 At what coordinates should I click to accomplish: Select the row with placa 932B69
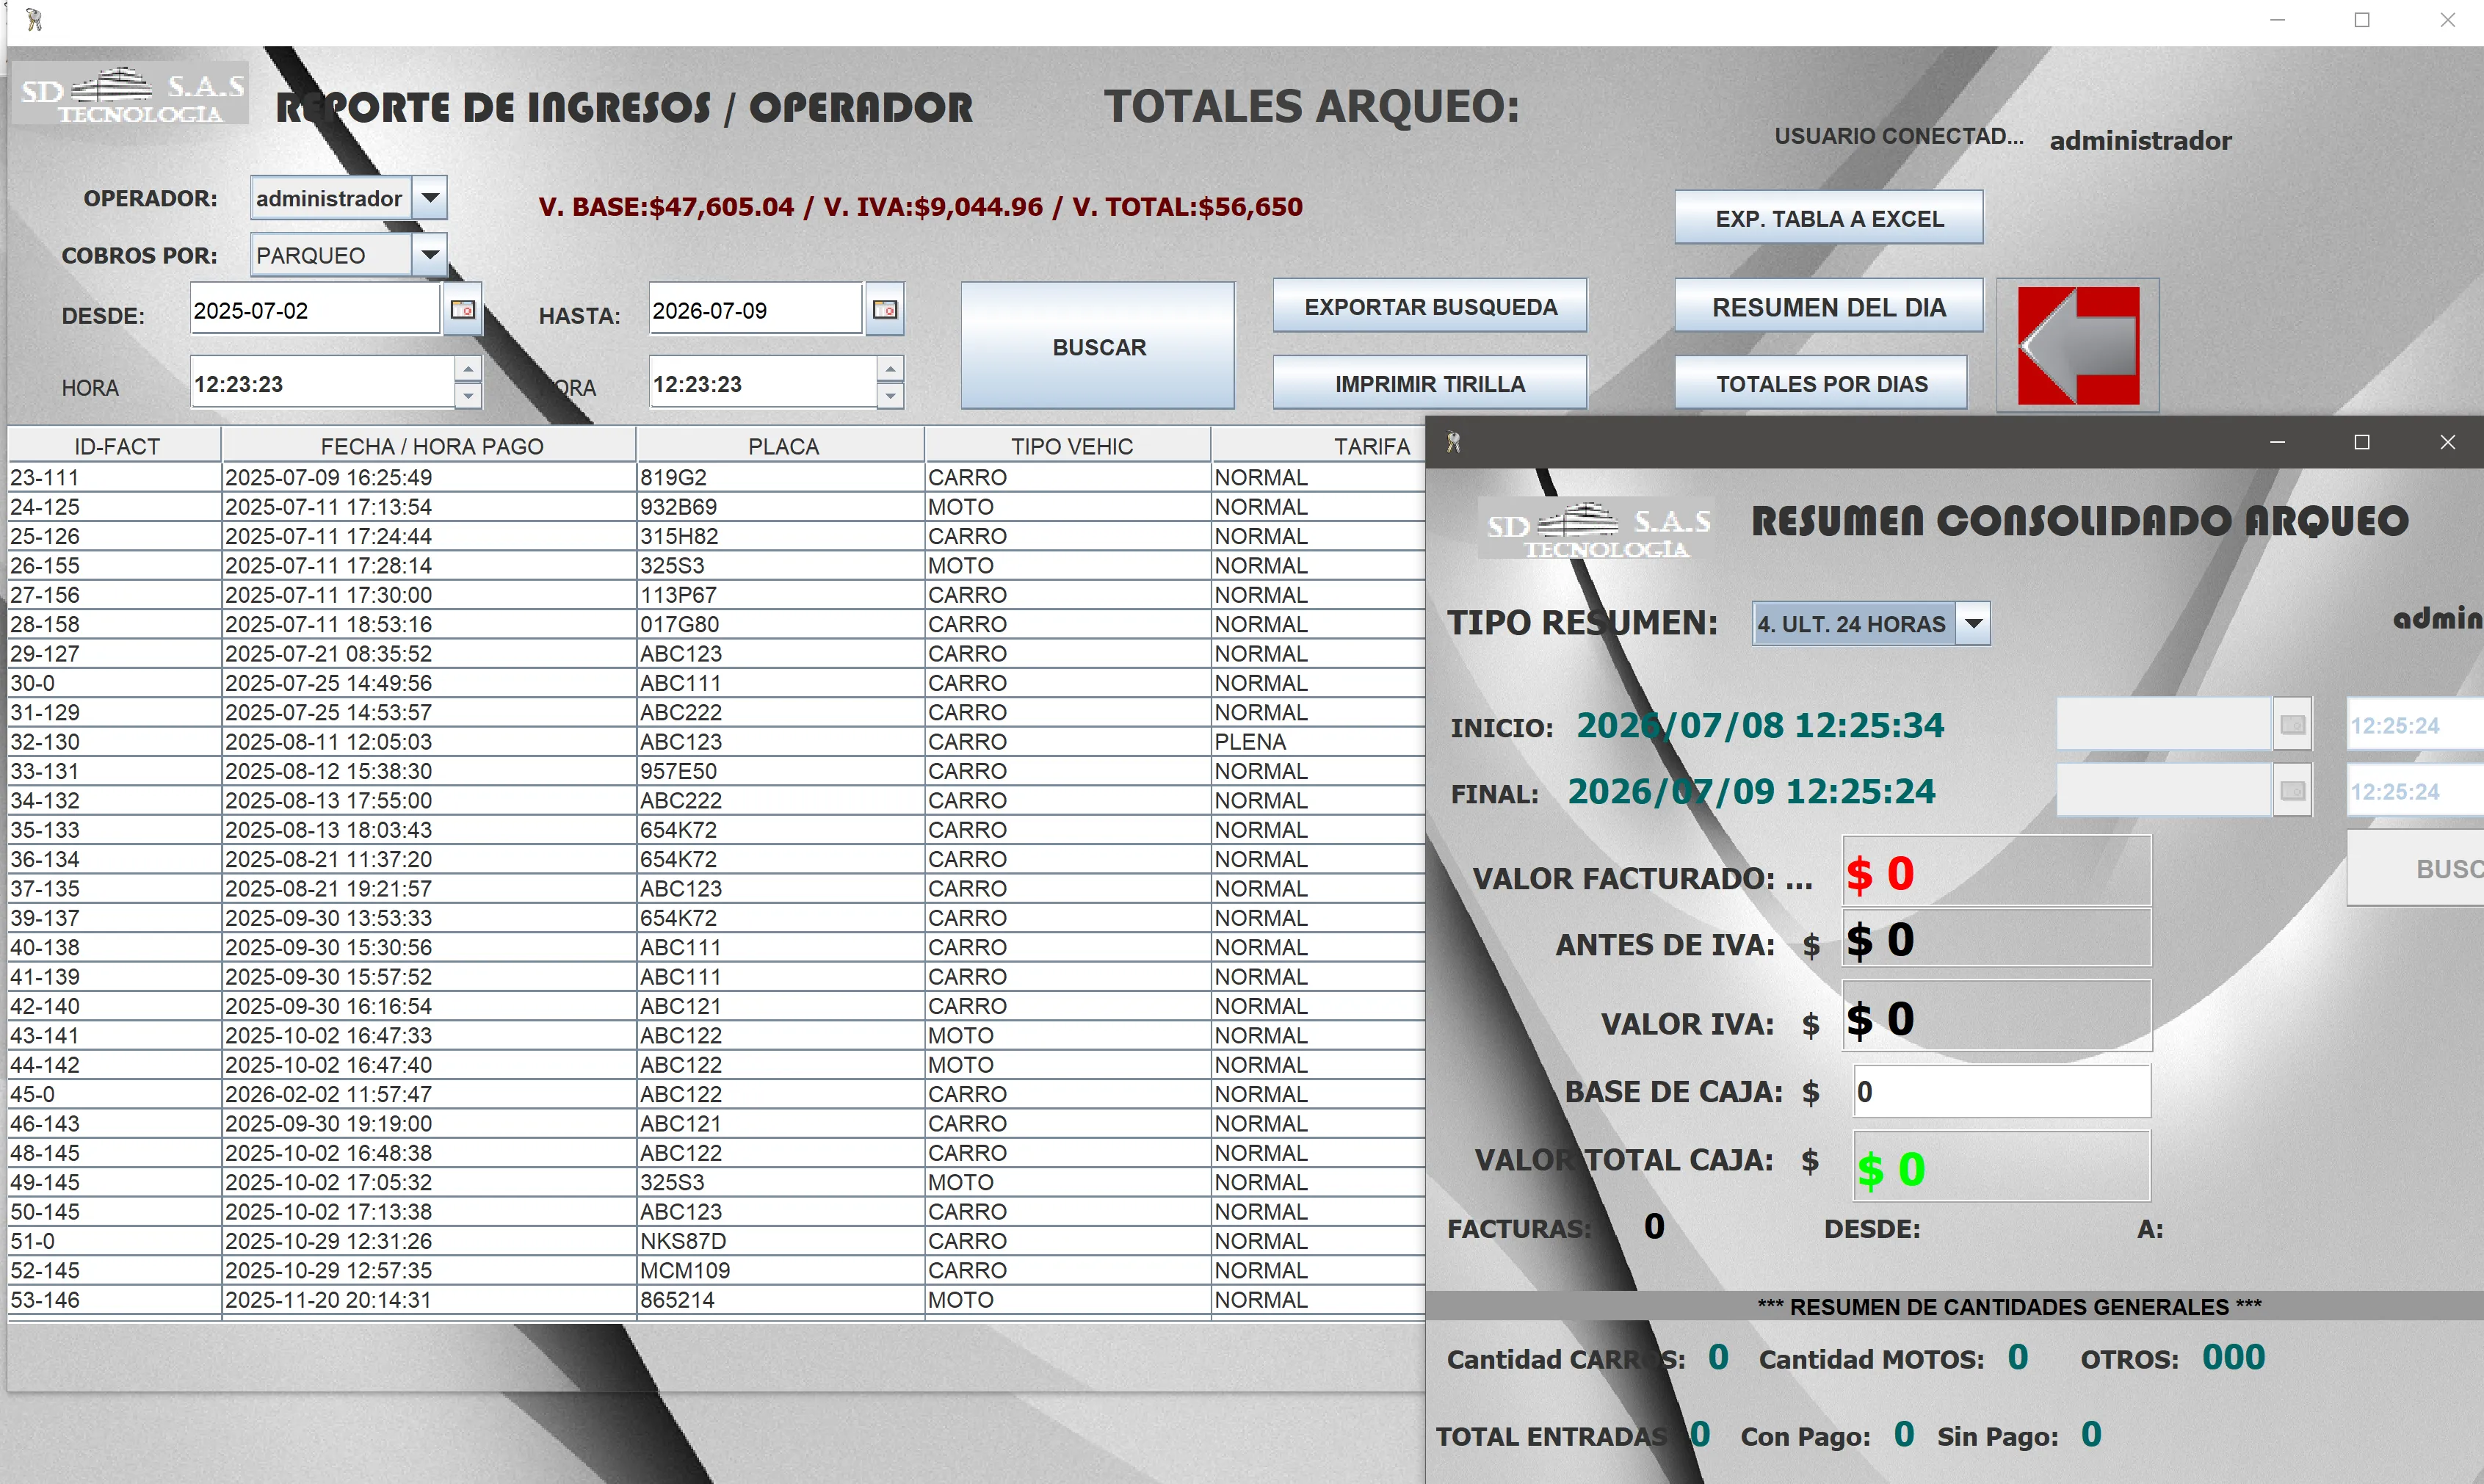click(x=716, y=506)
